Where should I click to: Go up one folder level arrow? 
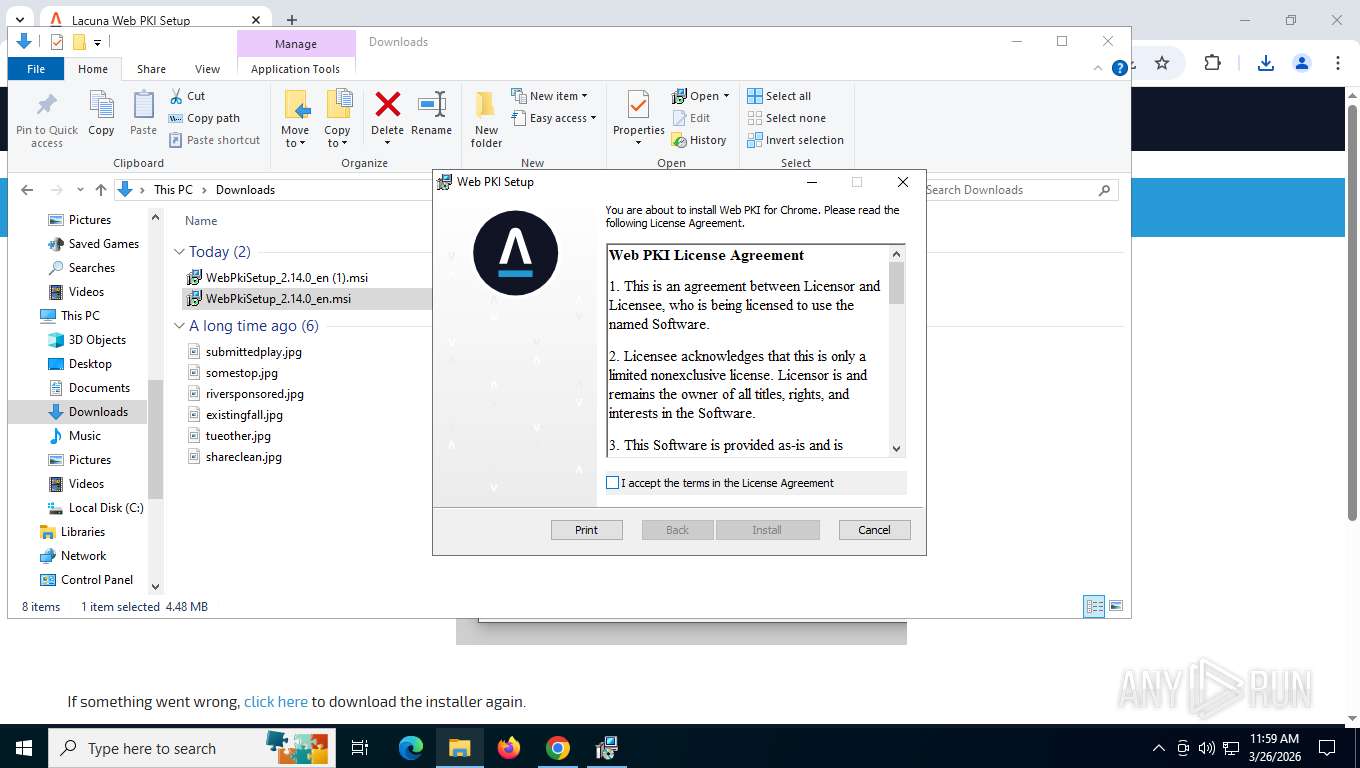point(101,190)
